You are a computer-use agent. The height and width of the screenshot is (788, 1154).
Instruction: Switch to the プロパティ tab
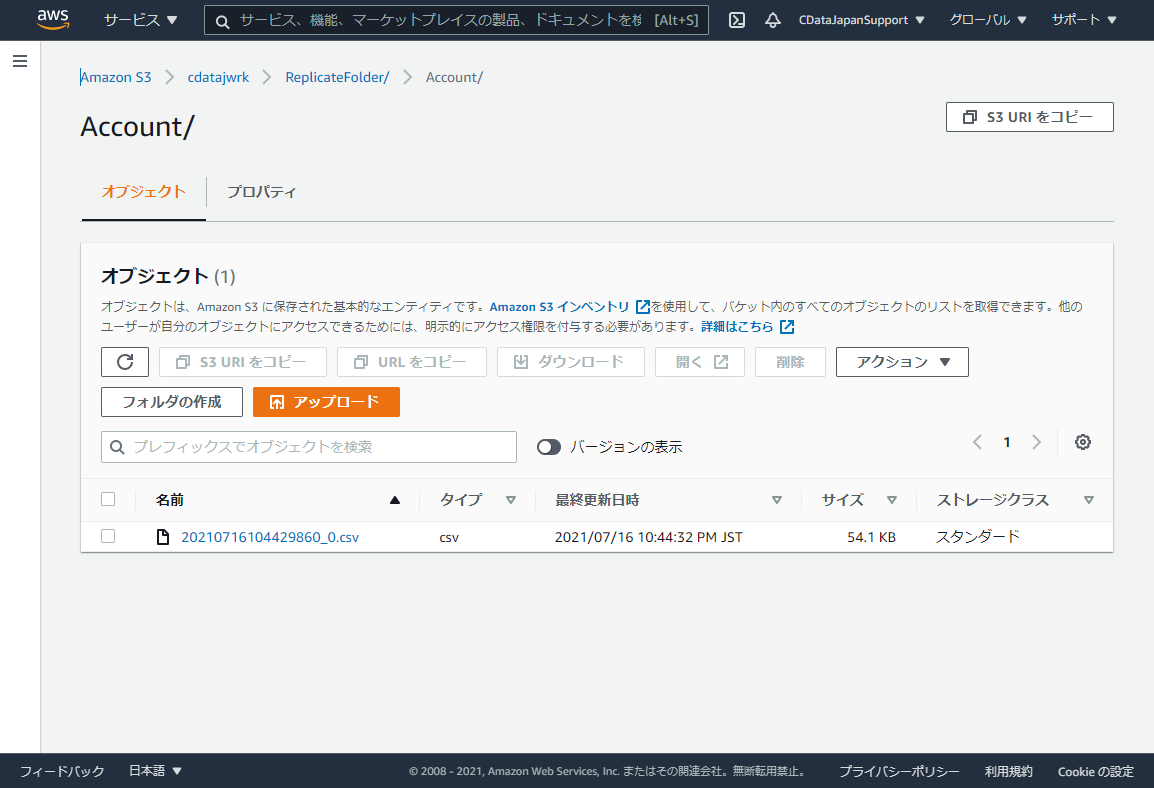(261, 191)
